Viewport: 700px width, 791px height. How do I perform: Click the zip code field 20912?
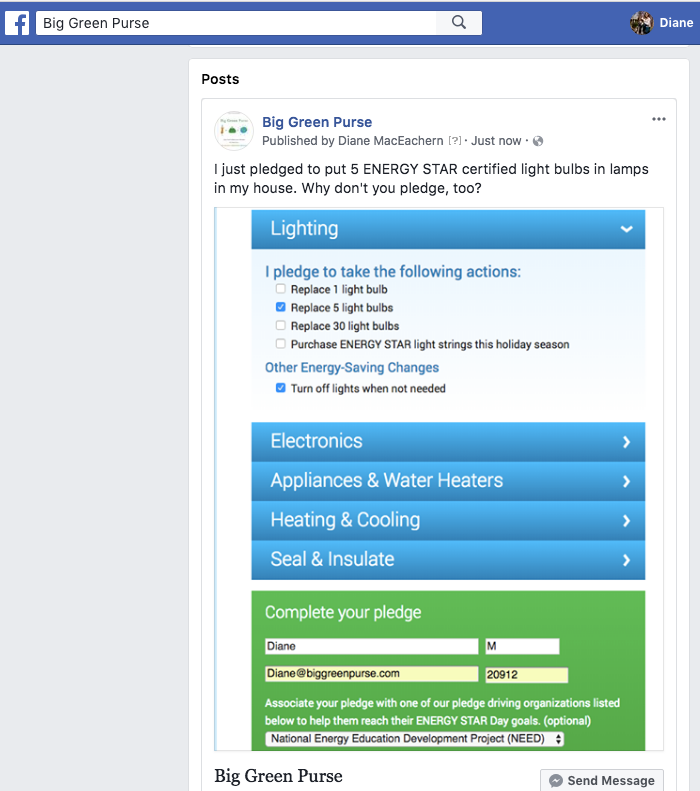coord(527,675)
